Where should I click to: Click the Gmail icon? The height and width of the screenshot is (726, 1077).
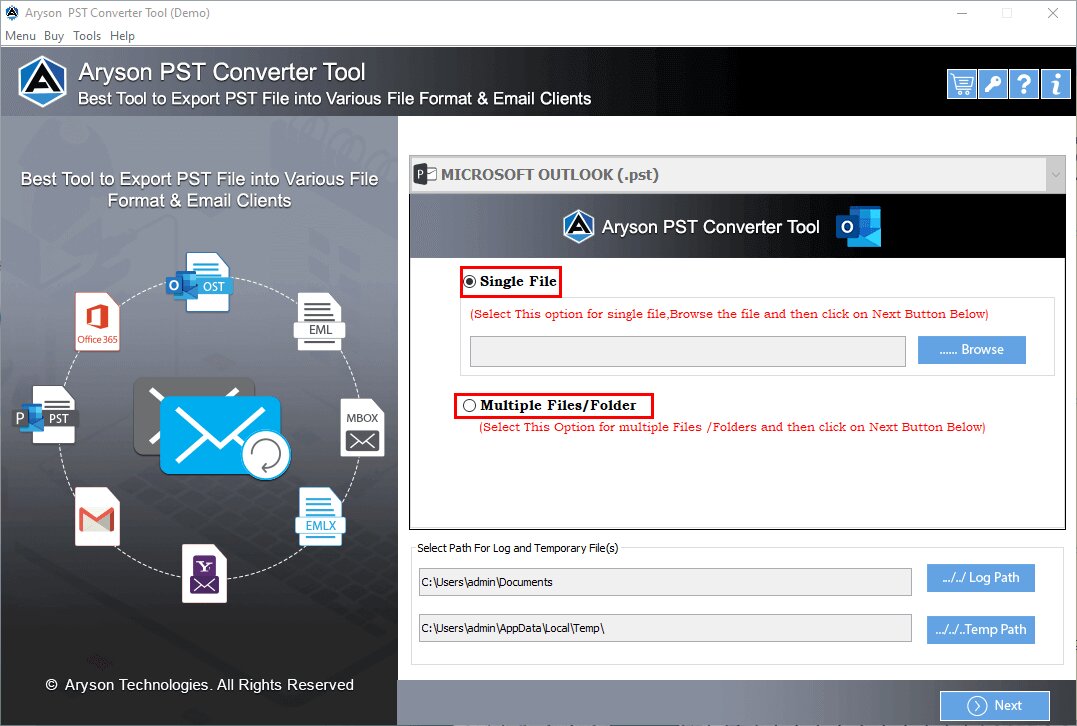coord(97,517)
